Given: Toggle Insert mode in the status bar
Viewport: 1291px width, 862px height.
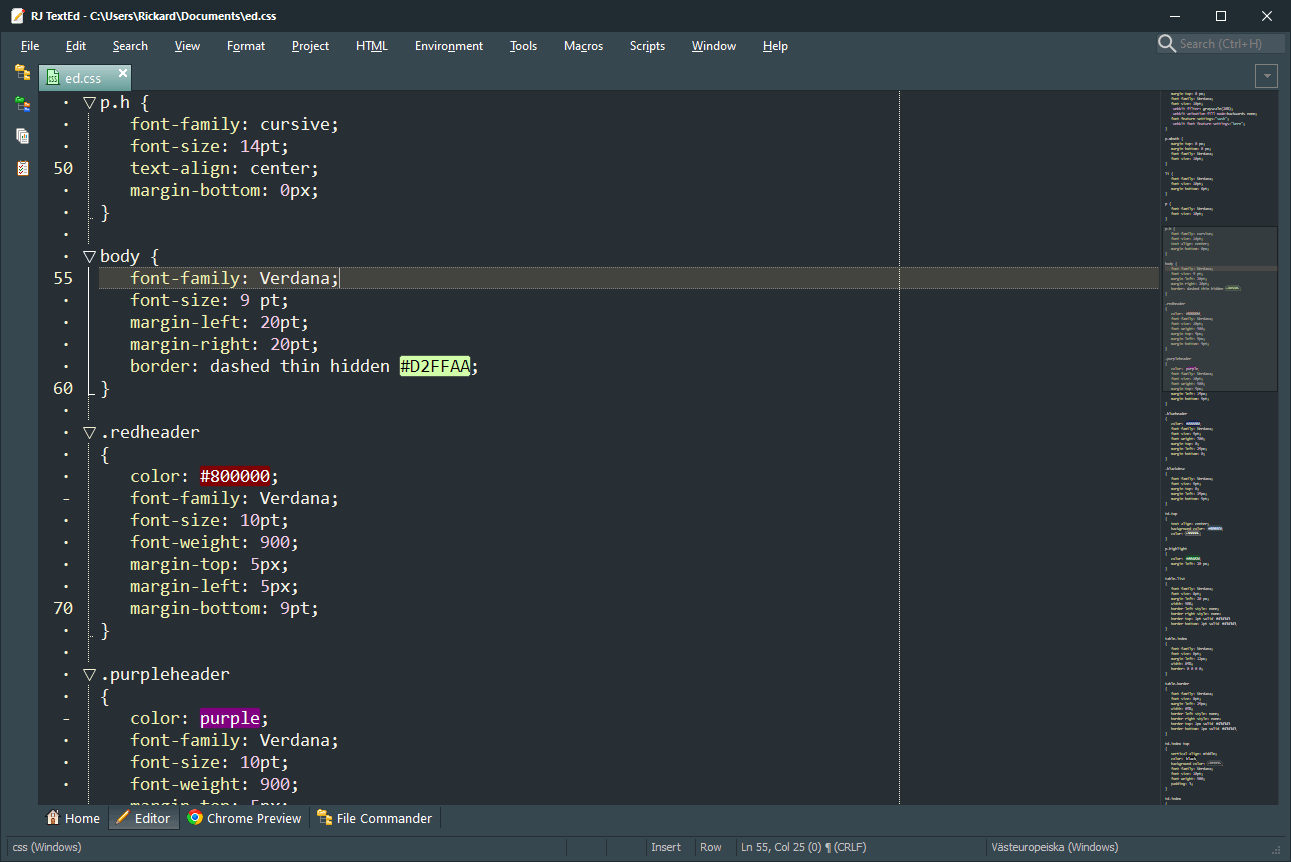Looking at the screenshot, I should coord(666,847).
